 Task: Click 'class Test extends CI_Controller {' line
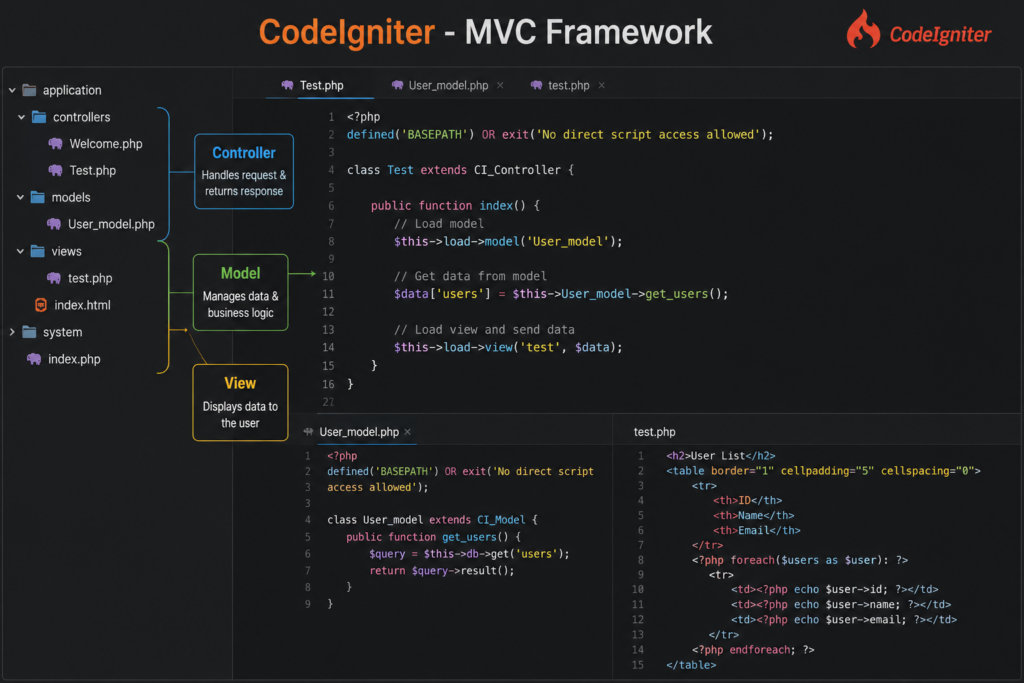(x=460, y=170)
